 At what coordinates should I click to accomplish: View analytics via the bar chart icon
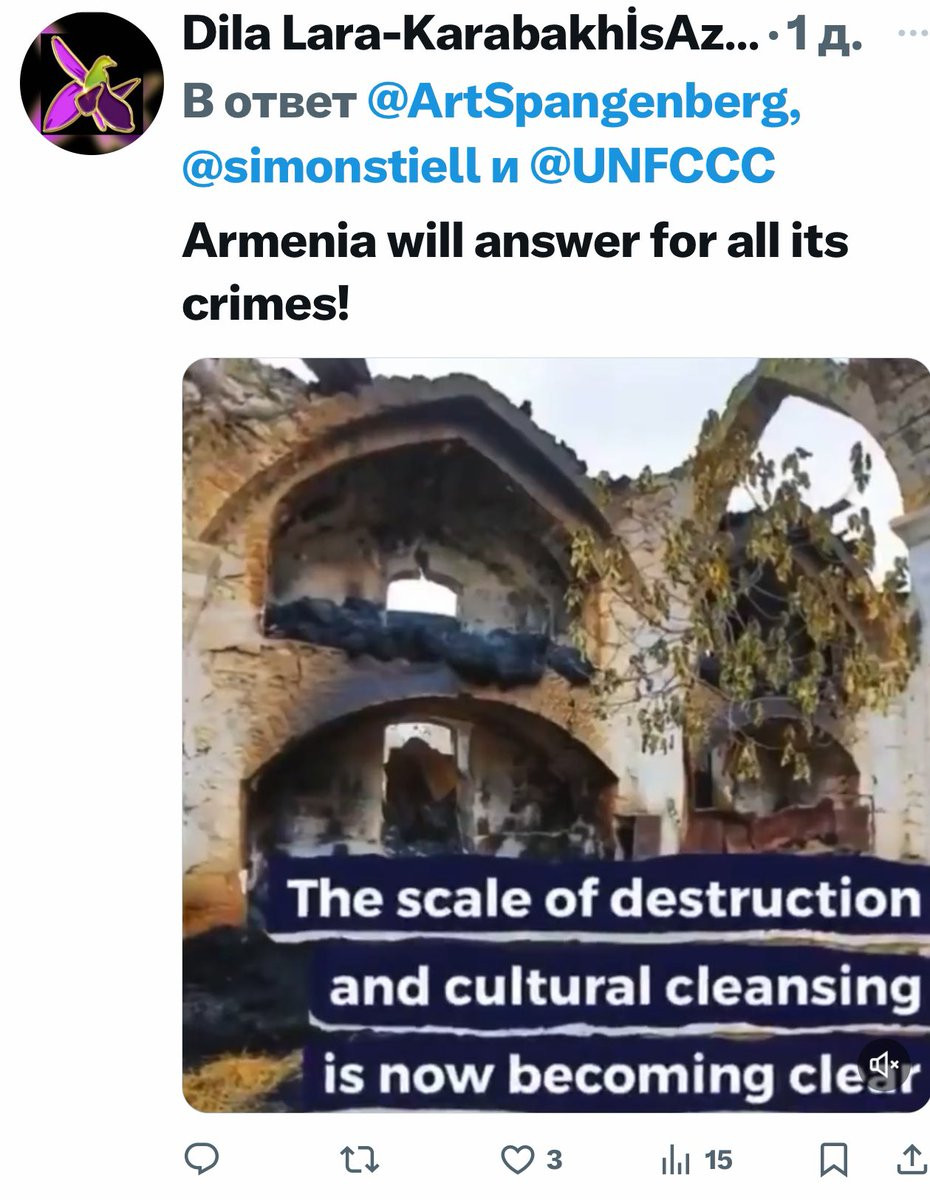click(676, 1159)
